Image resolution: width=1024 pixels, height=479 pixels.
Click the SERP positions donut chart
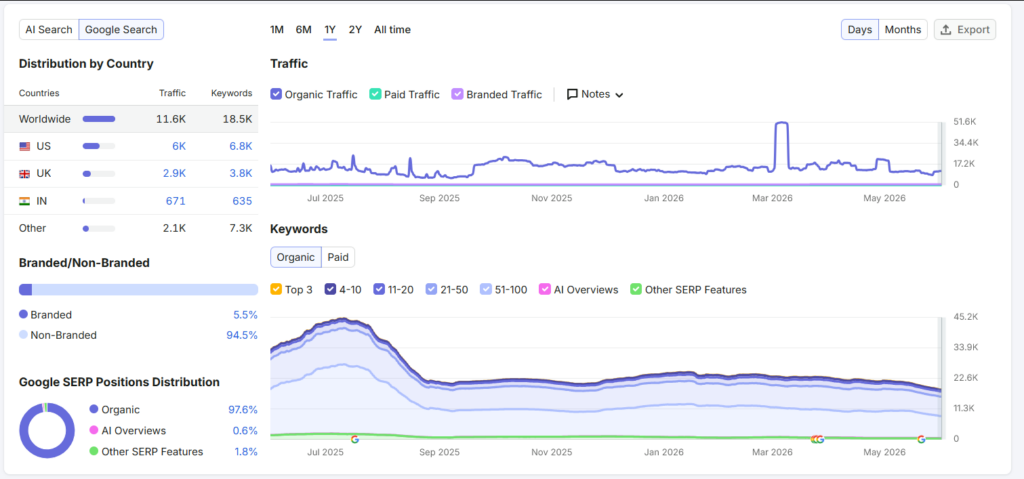coord(47,431)
